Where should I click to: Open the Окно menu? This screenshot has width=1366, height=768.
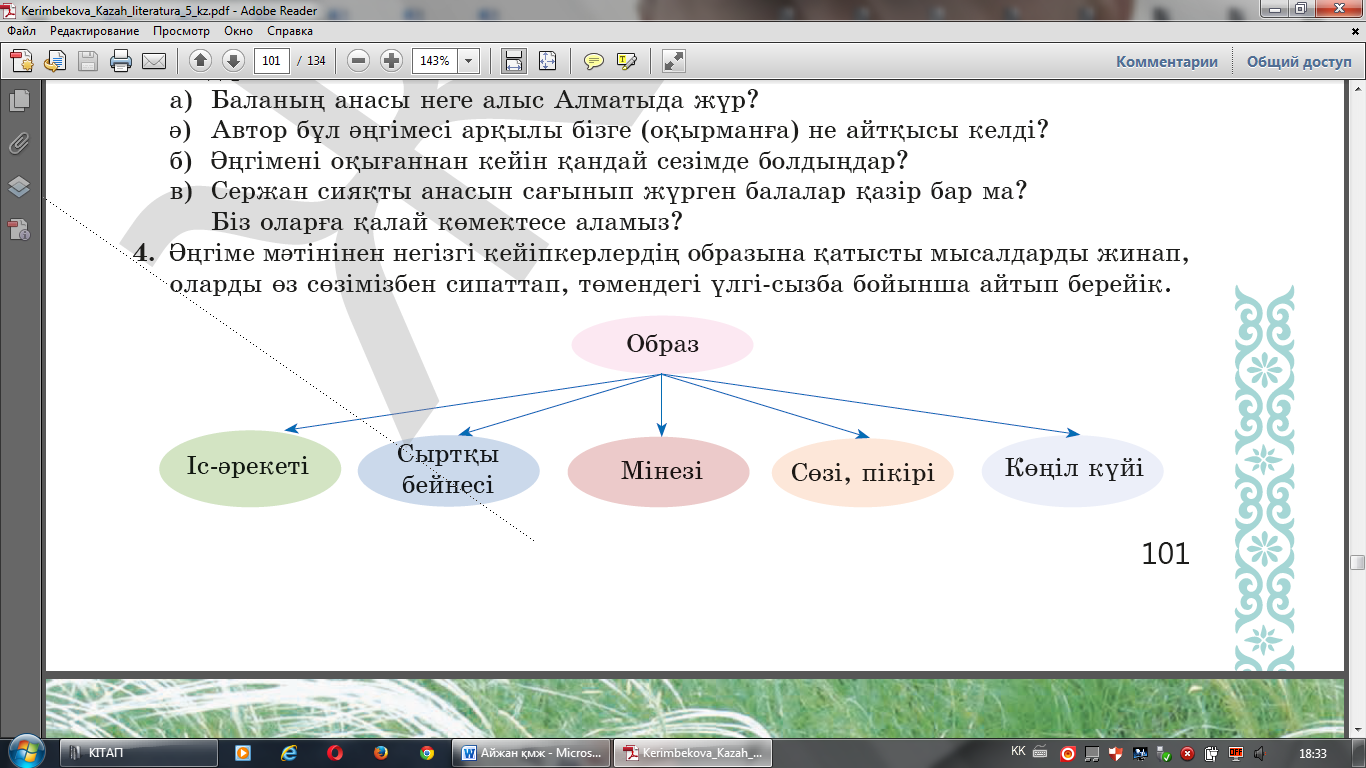[x=238, y=31]
